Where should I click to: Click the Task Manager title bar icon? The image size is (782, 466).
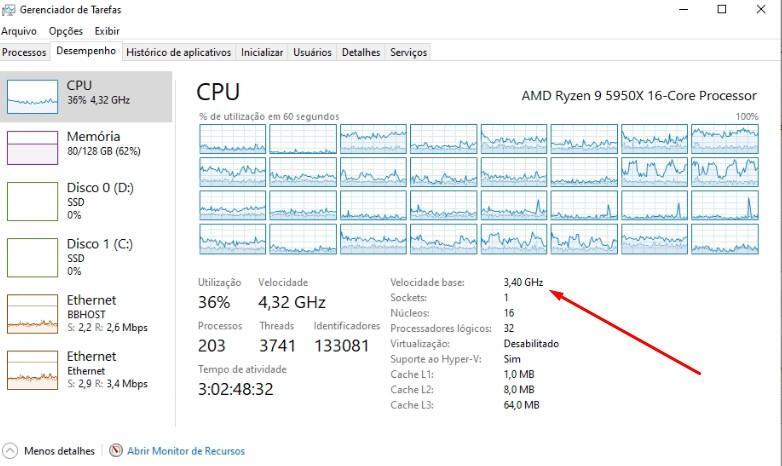click(8, 9)
